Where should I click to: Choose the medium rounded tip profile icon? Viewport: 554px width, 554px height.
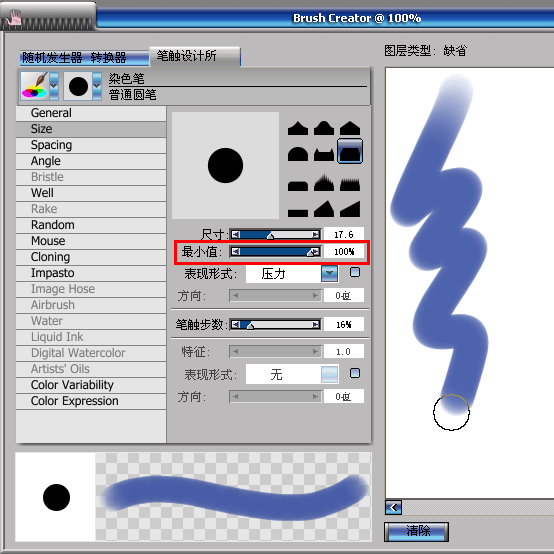tap(324, 128)
